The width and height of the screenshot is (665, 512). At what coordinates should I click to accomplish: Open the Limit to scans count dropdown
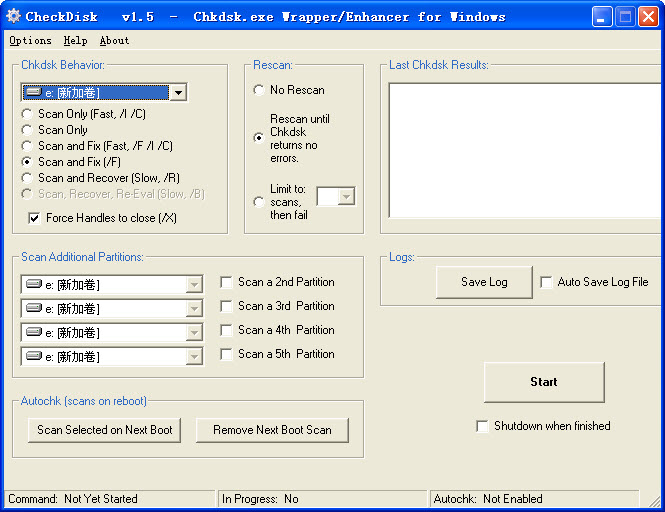[x=346, y=196]
